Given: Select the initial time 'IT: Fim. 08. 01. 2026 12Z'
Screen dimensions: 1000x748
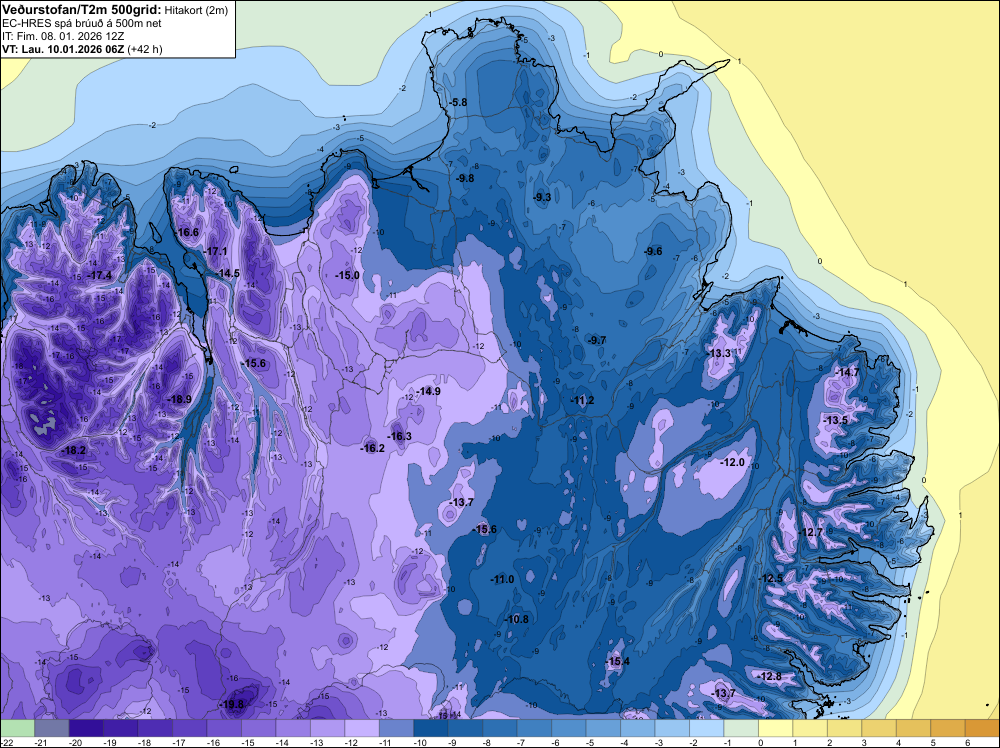Looking at the screenshot, I should pos(63,36).
